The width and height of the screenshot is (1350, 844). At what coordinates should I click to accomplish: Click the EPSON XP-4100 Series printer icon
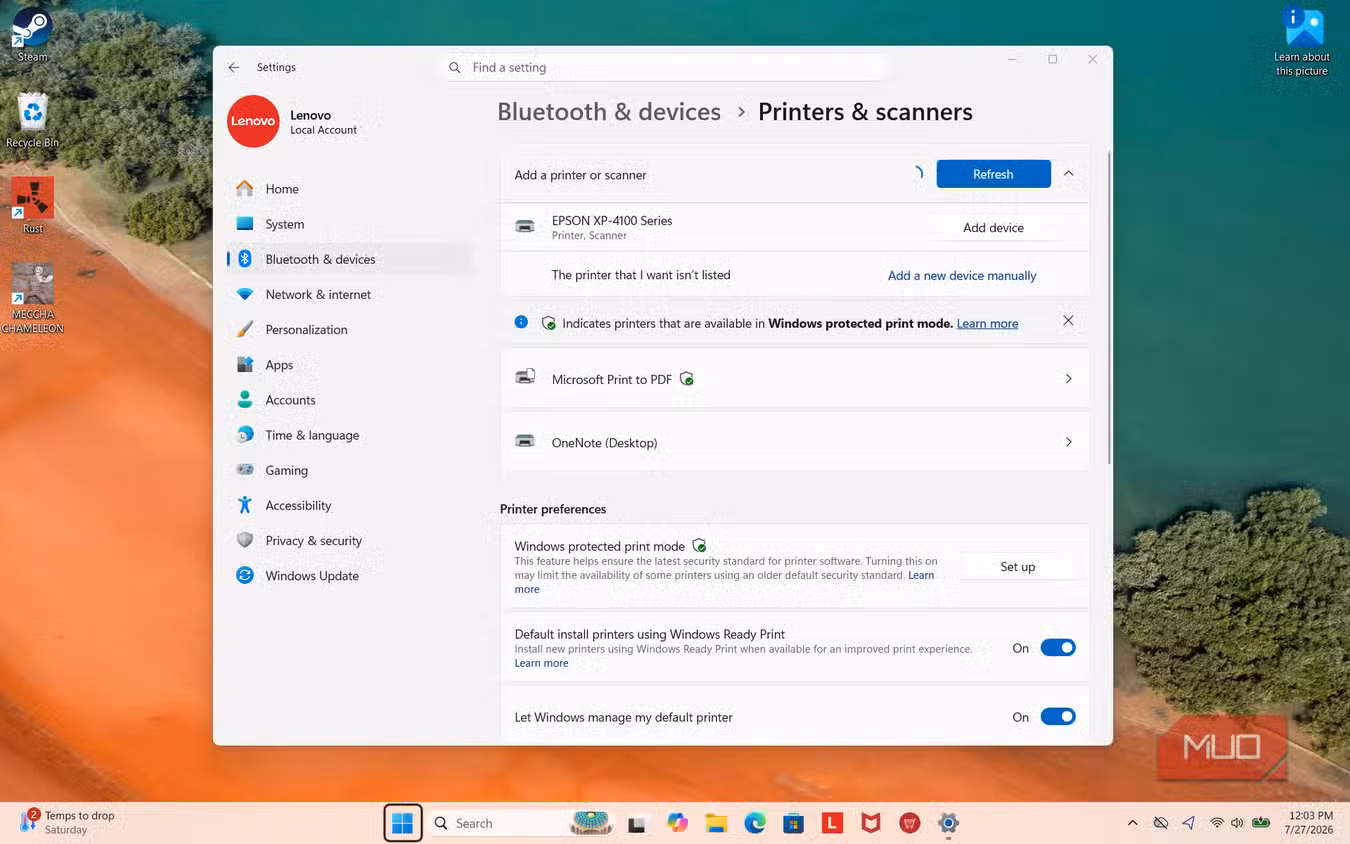point(525,227)
